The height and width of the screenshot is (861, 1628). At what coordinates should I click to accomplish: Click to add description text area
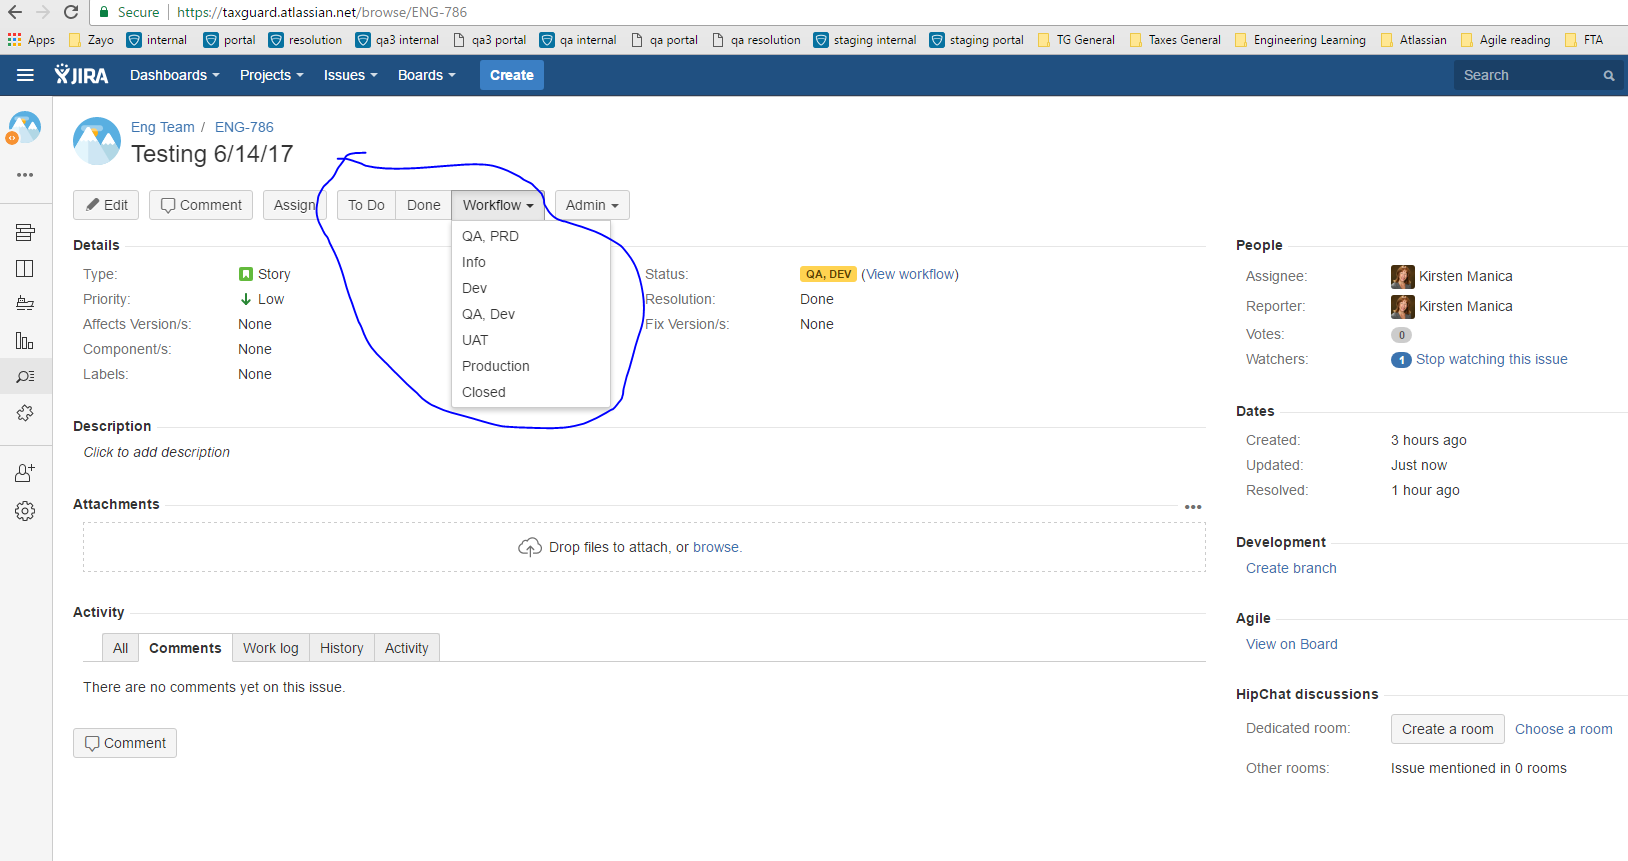(x=157, y=452)
